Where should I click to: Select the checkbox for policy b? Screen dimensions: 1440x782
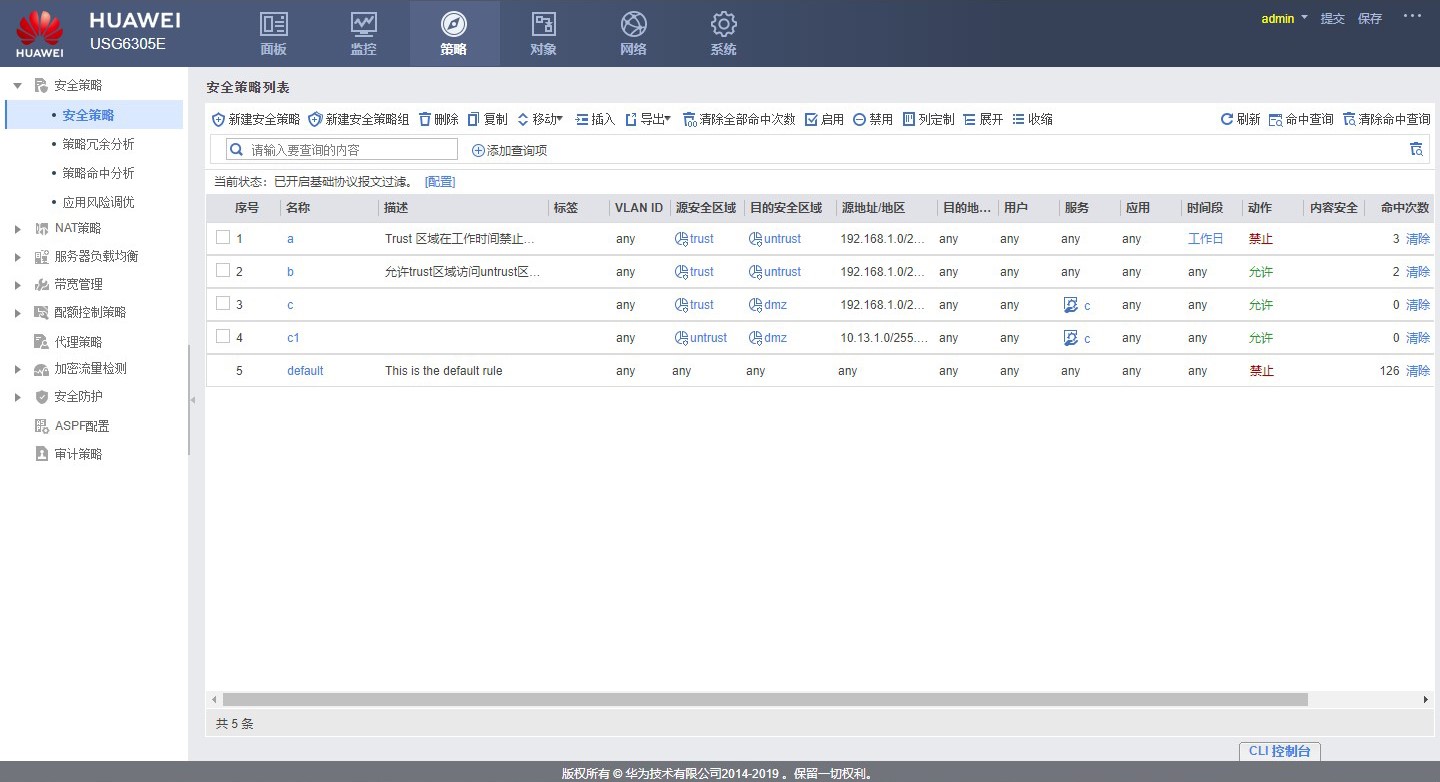223,271
